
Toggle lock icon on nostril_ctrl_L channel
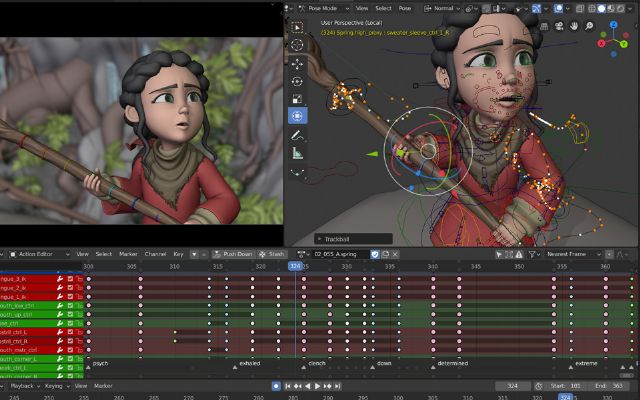(79, 332)
